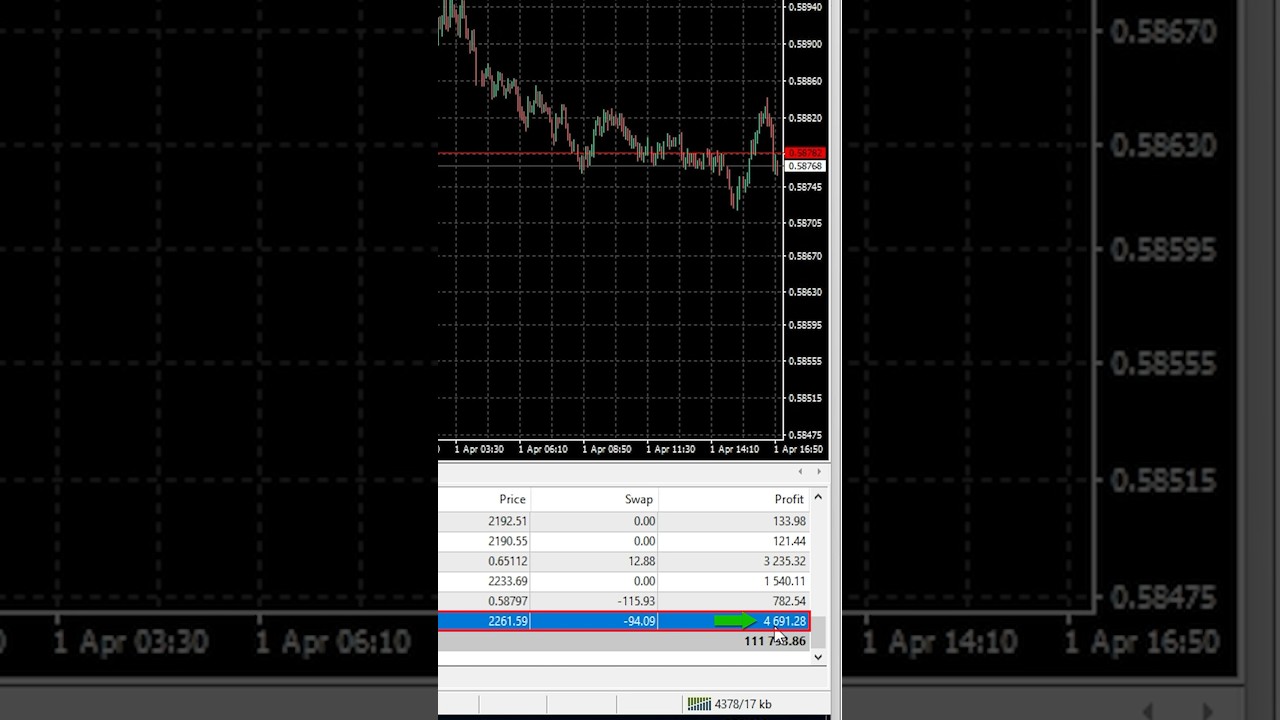Click the highlighted profit value 4 691.28
The width and height of the screenshot is (1280, 720).
[784, 621]
